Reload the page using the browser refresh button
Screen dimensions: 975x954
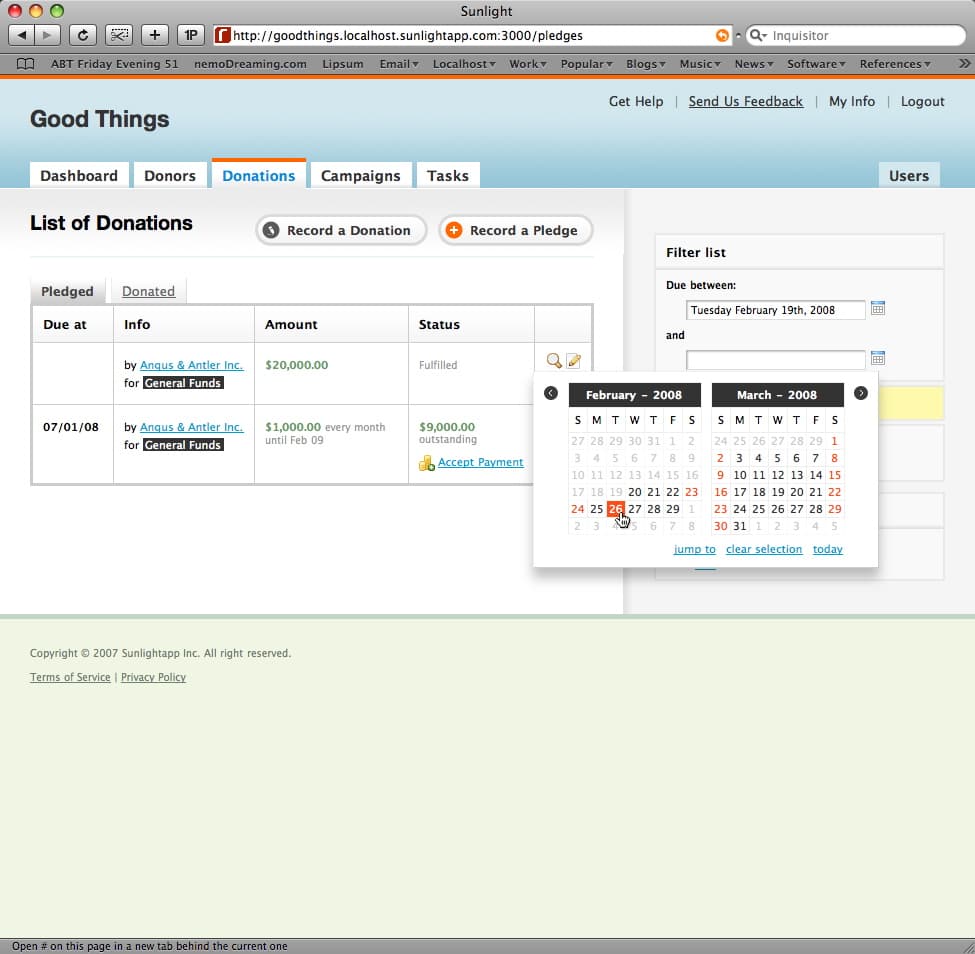coord(82,35)
